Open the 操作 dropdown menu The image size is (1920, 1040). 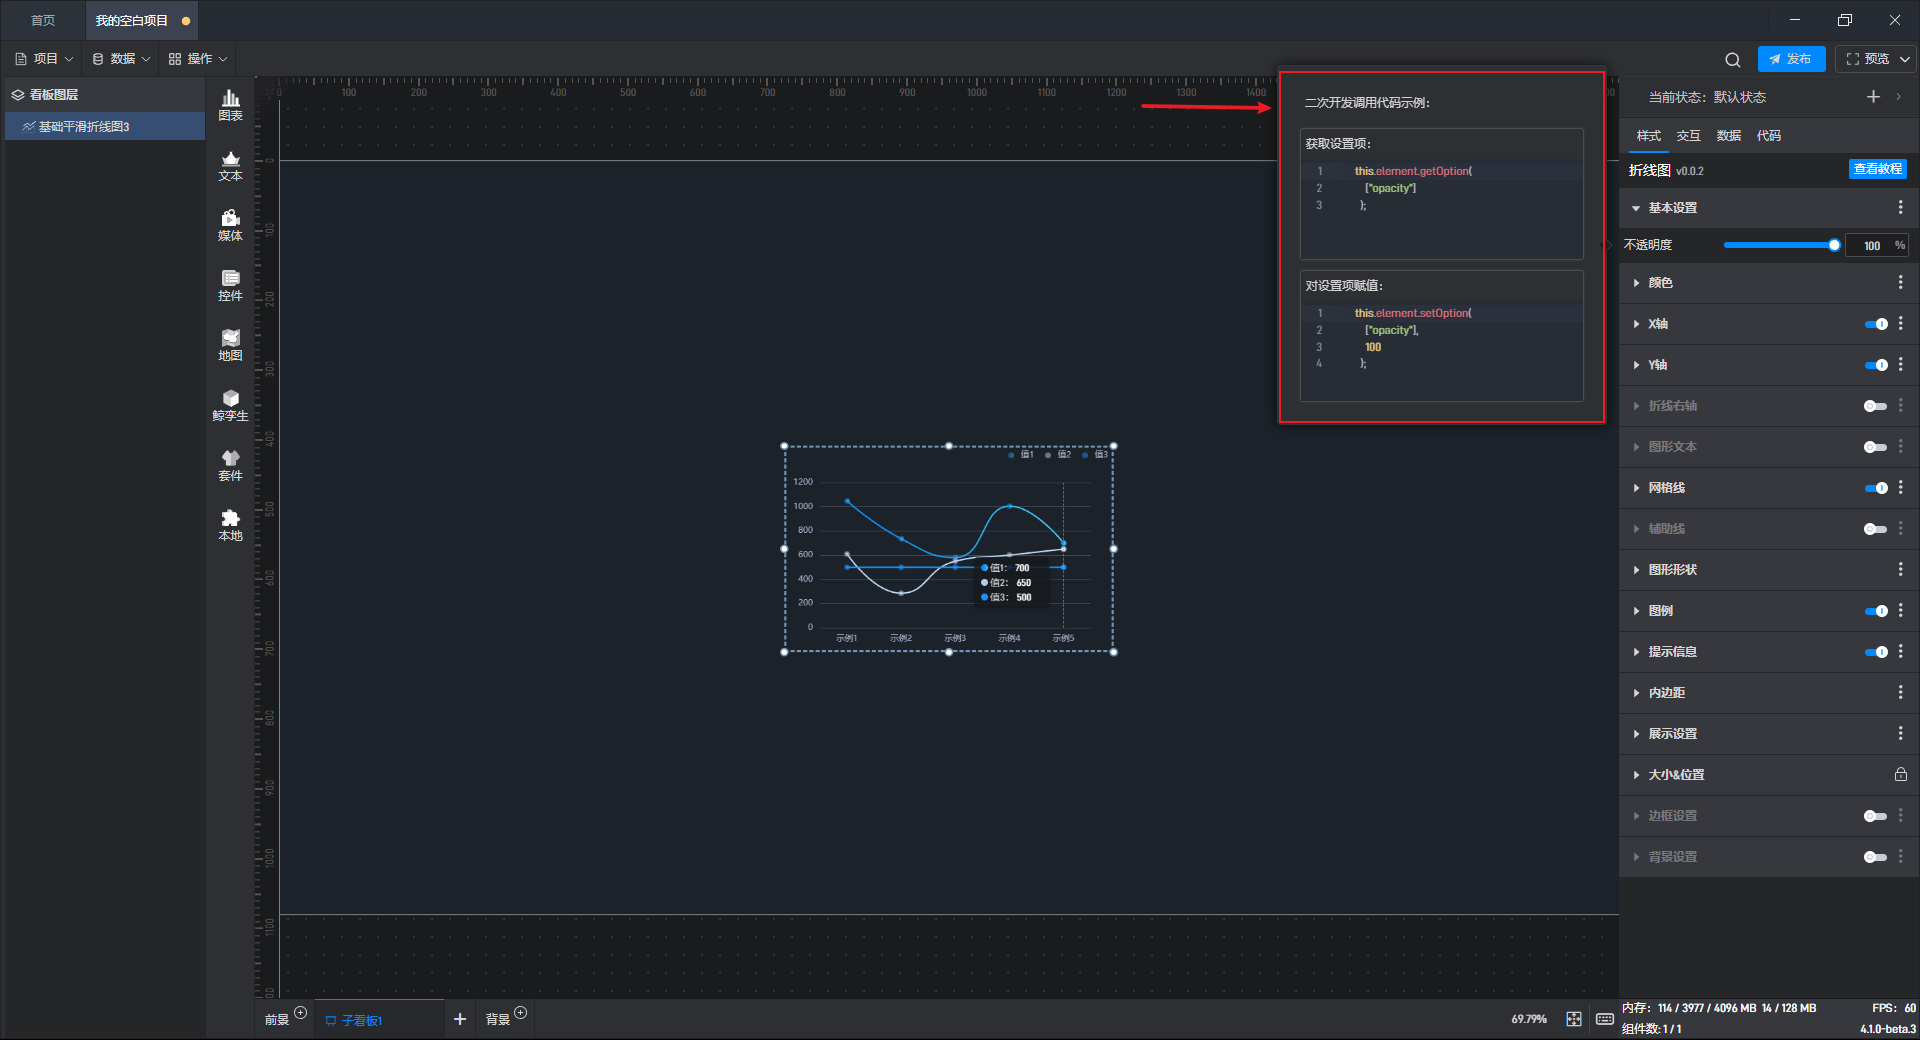[x=198, y=59]
